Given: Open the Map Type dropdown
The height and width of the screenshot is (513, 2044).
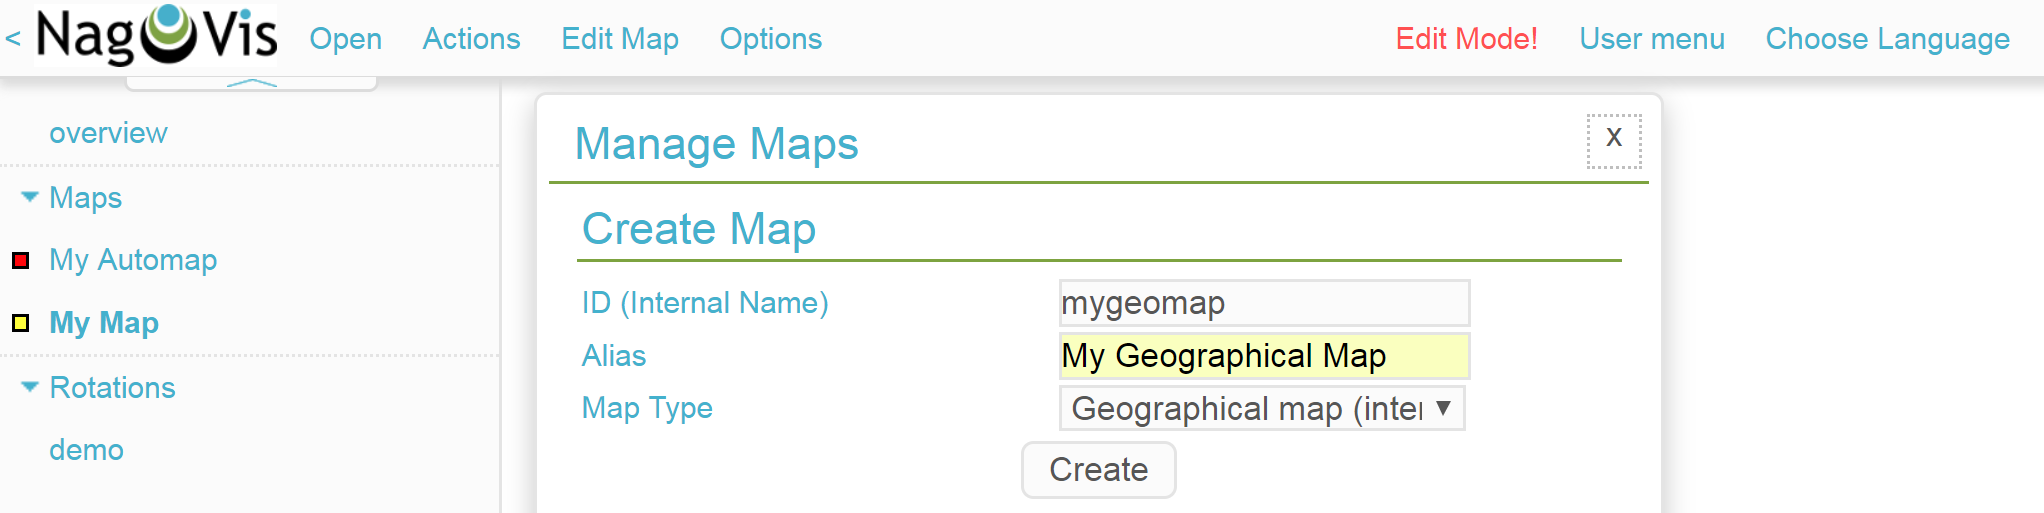Looking at the screenshot, I should point(1262,408).
